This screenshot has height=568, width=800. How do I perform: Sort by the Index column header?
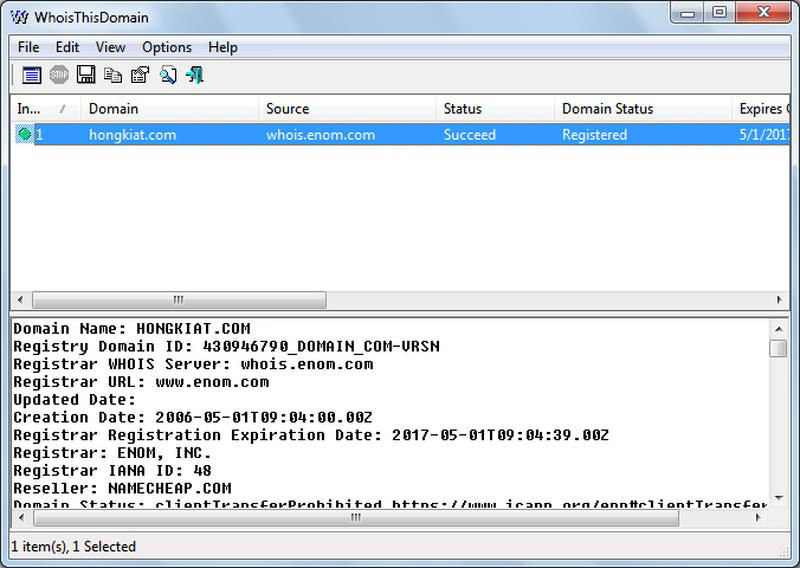[x=45, y=109]
